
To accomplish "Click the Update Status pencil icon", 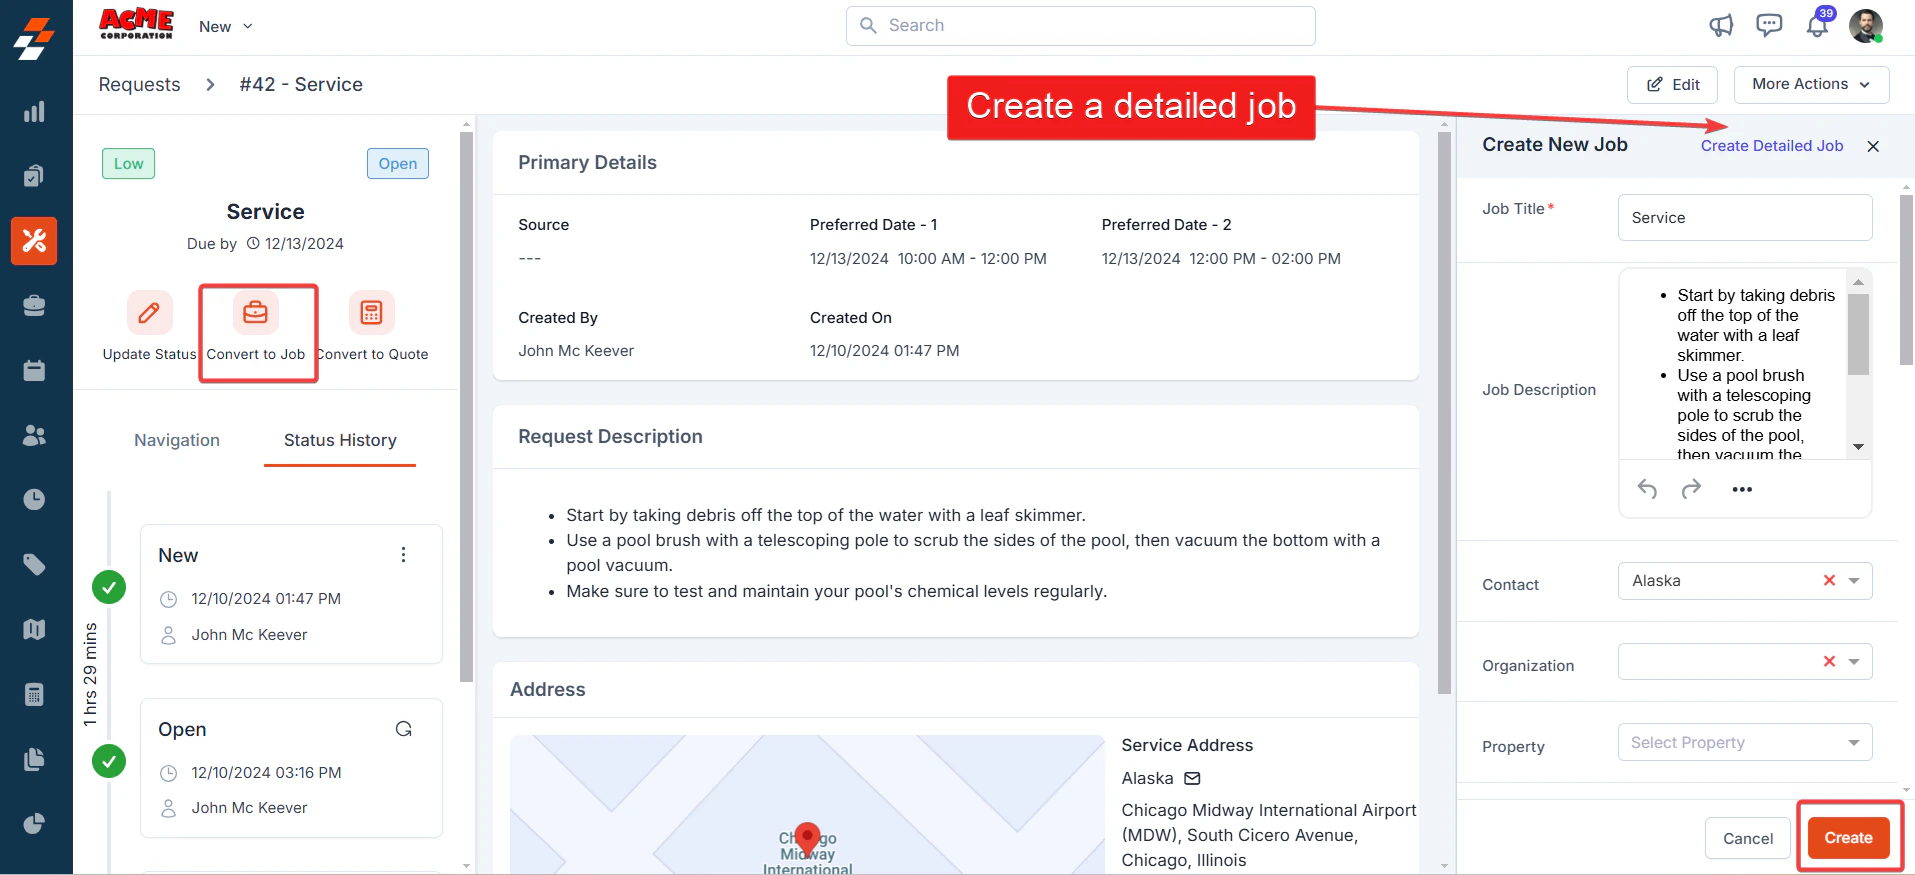I will pyautogui.click(x=149, y=313).
